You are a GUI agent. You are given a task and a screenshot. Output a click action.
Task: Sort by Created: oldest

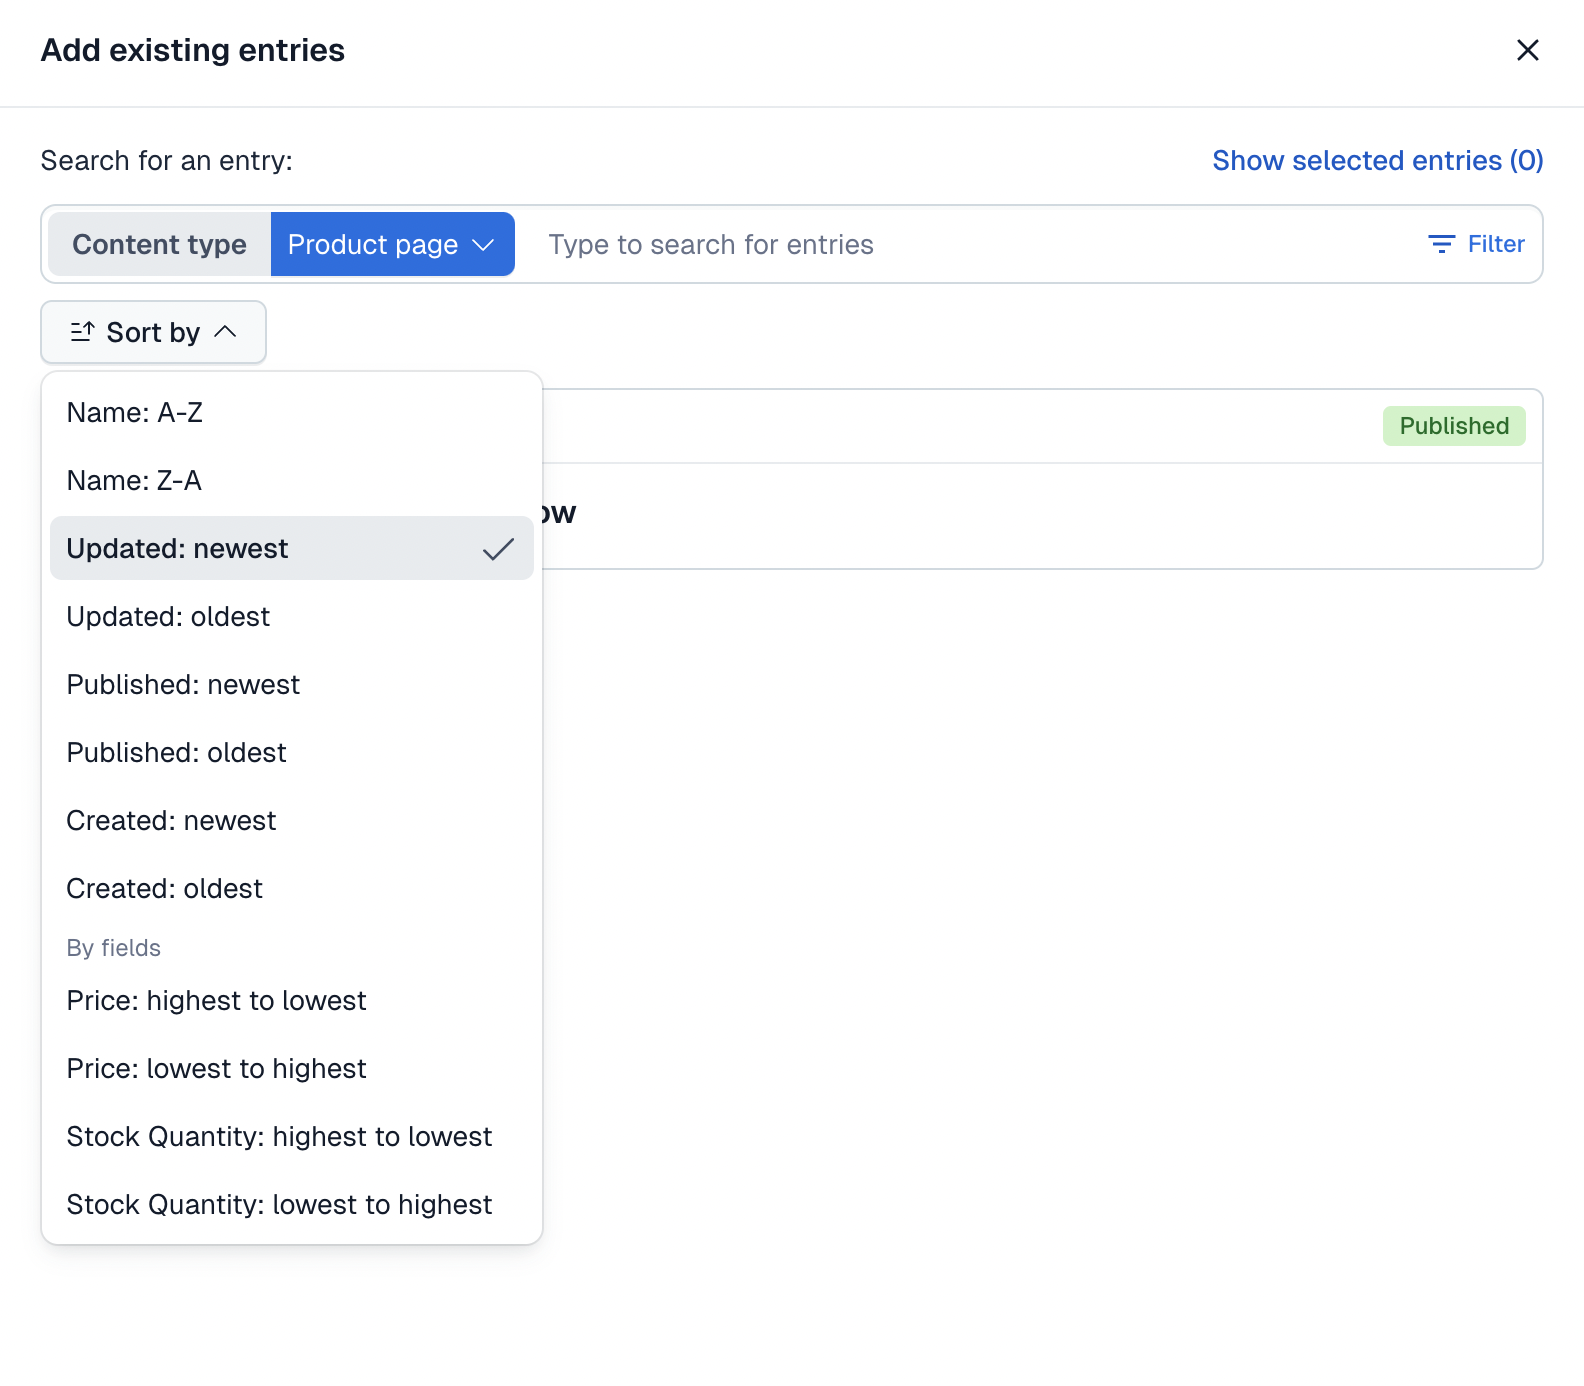click(165, 889)
